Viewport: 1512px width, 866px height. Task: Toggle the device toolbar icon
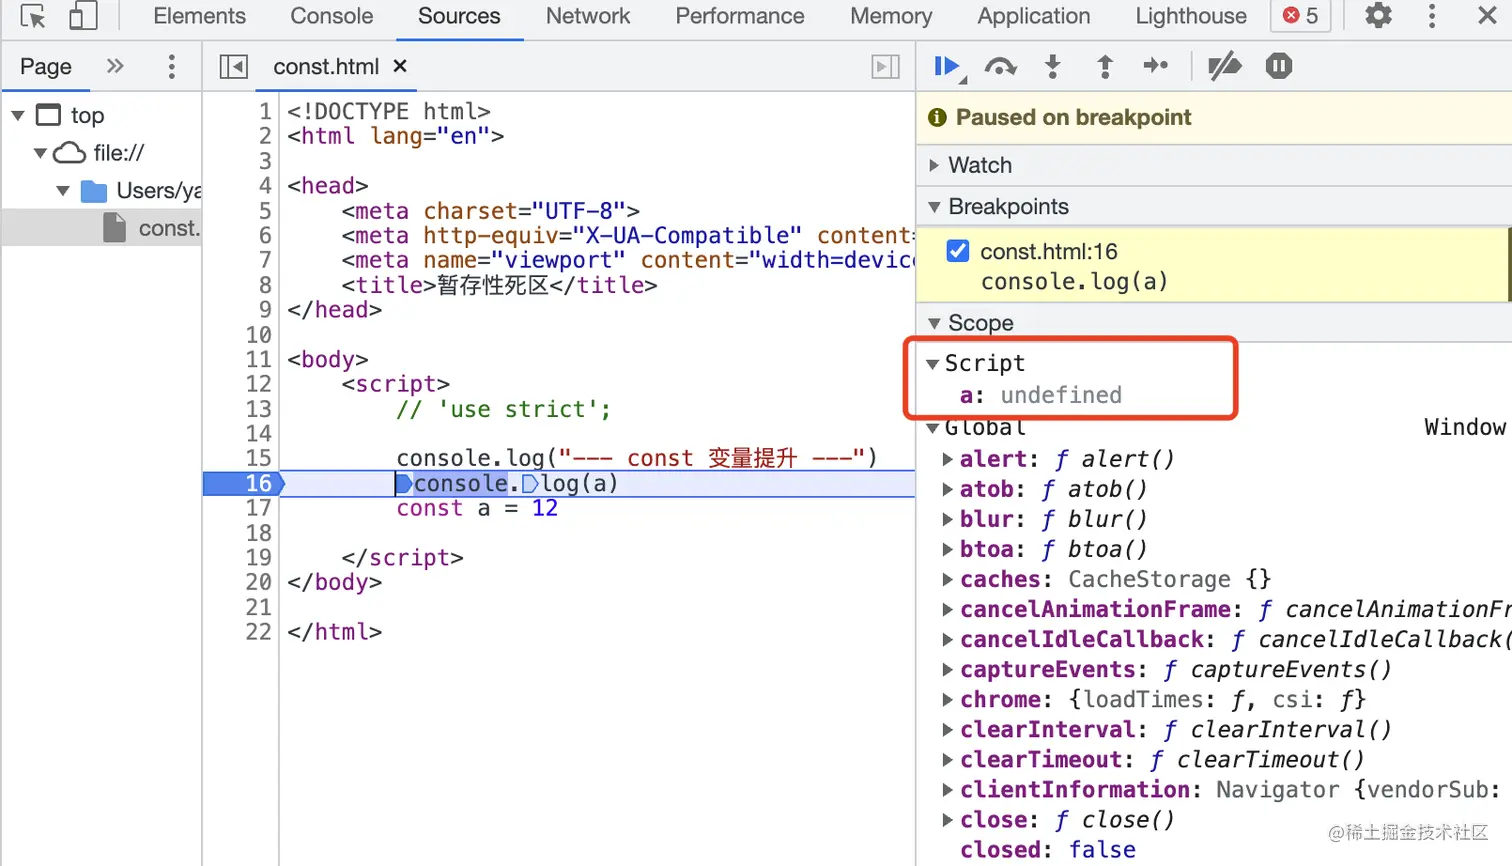point(83,16)
